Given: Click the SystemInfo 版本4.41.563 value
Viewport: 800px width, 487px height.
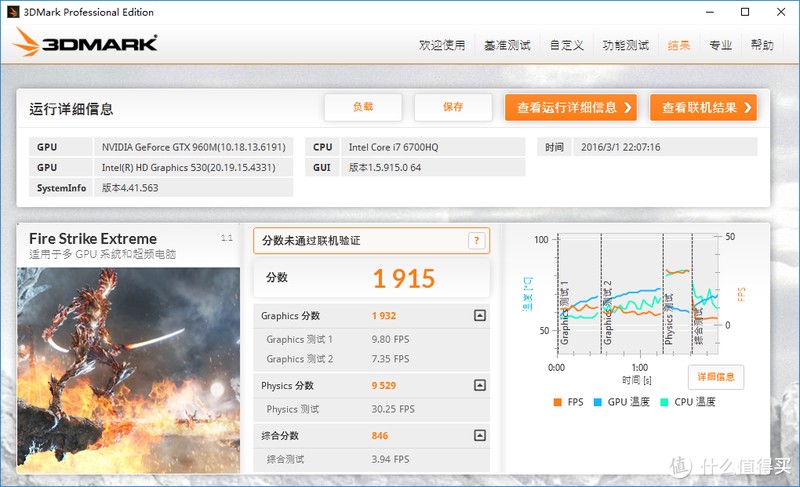Looking at the screenshot, I should [193, 188].
